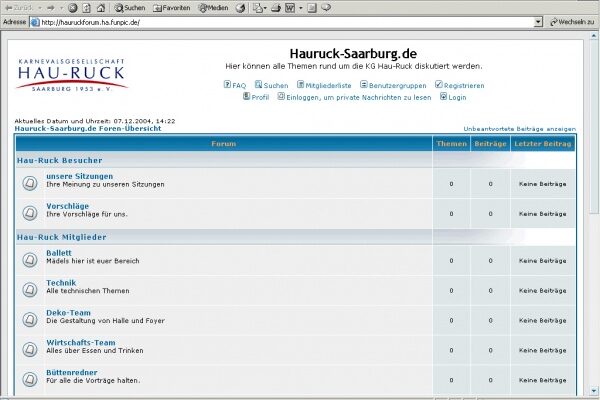
Task: Open the Ballett forum
Action: 59,253
